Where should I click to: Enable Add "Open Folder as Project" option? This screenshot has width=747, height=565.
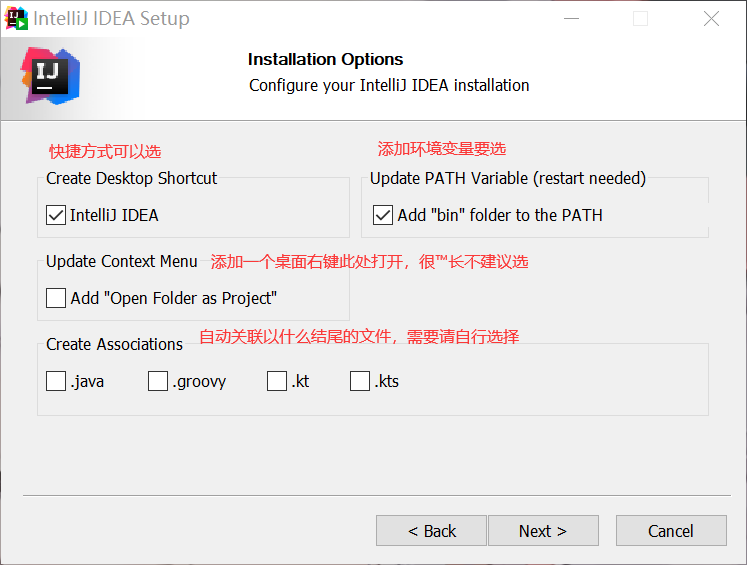[56, 298]
